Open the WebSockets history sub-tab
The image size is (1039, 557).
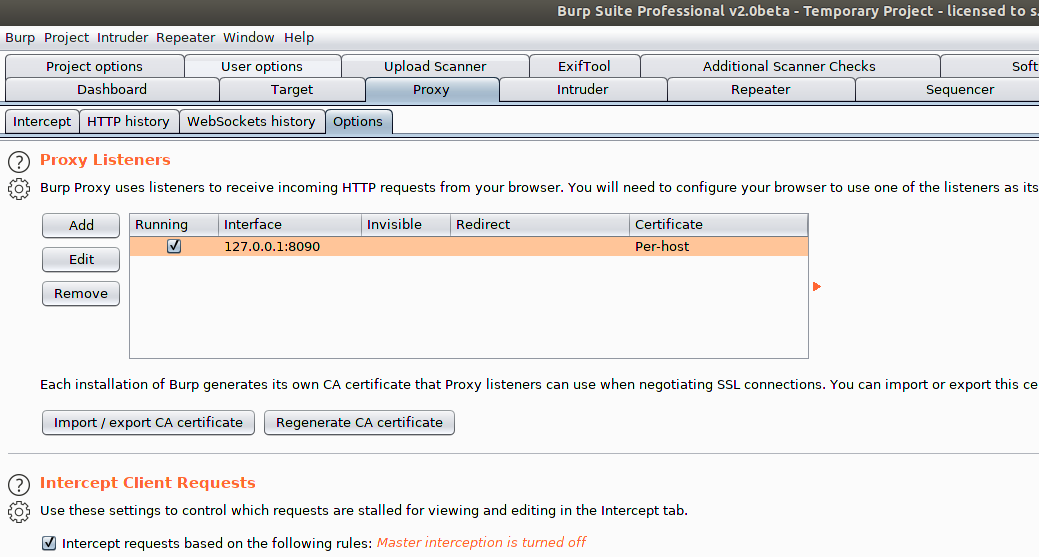251,122
